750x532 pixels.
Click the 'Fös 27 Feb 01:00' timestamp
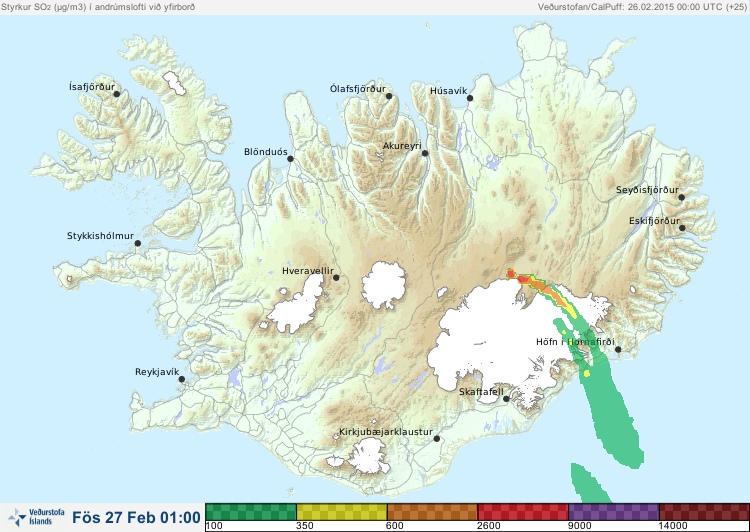(136, 517)
